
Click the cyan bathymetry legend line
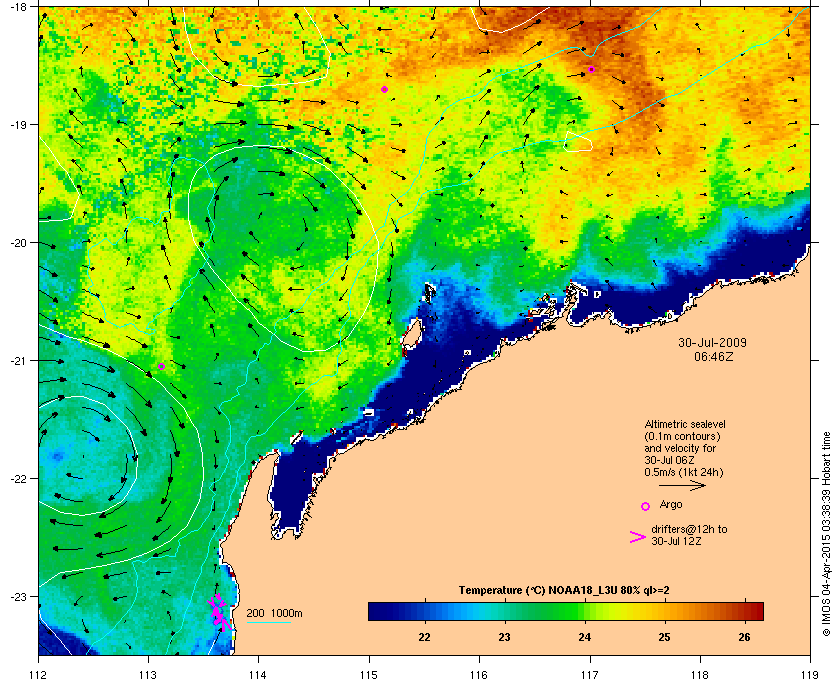(x=268, y=623)
